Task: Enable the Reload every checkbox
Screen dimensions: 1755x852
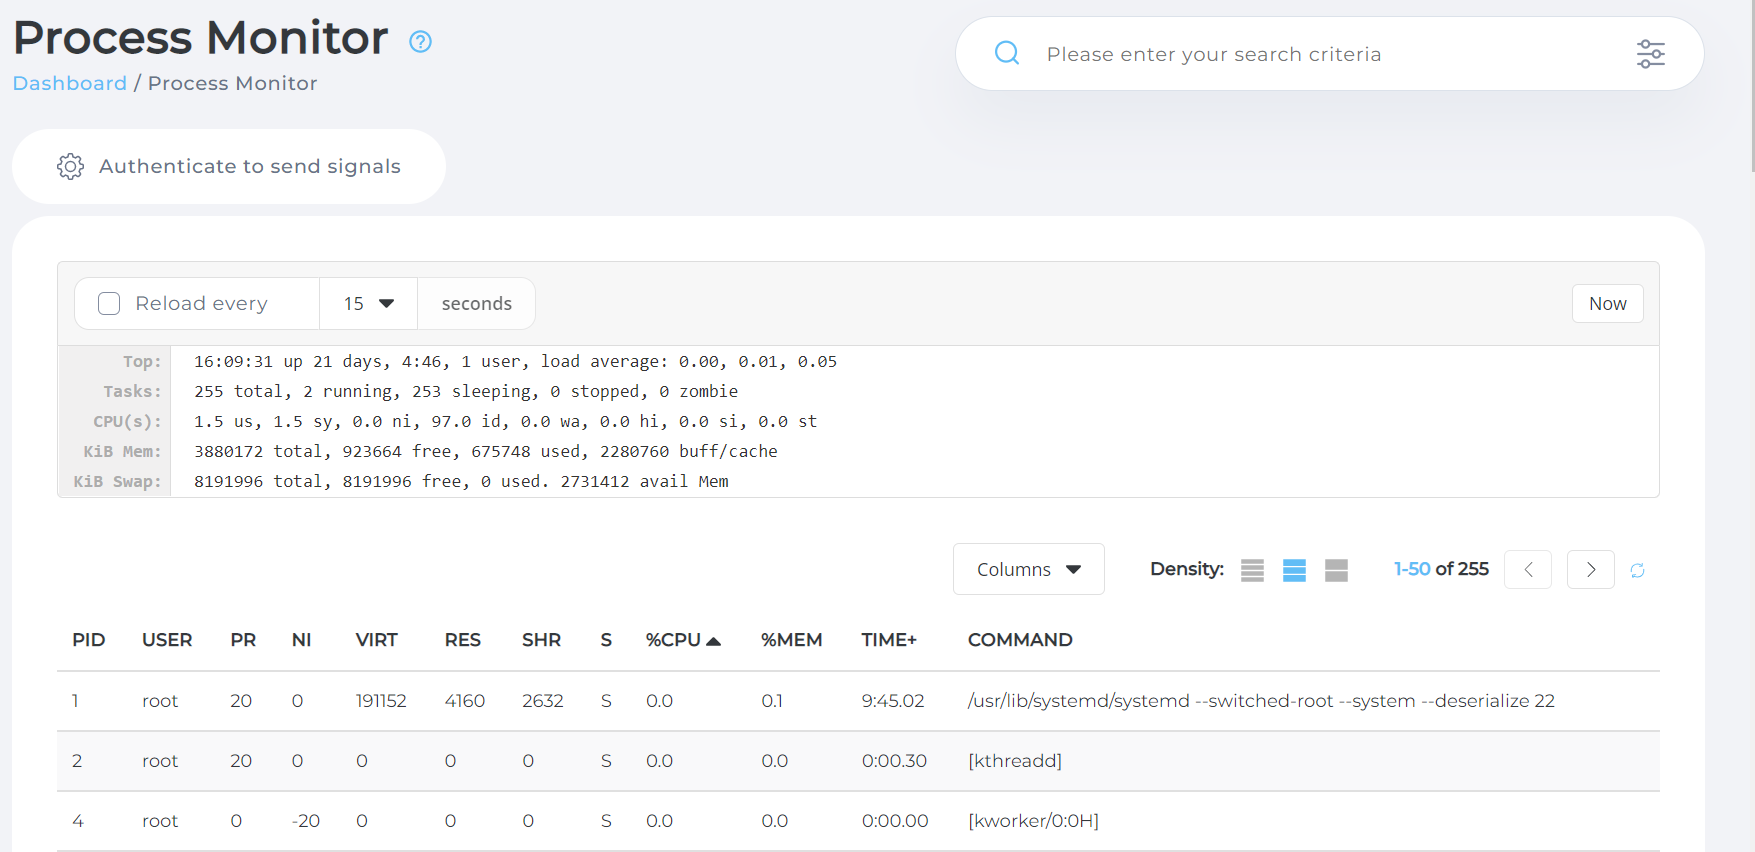Action: (109, 303)
